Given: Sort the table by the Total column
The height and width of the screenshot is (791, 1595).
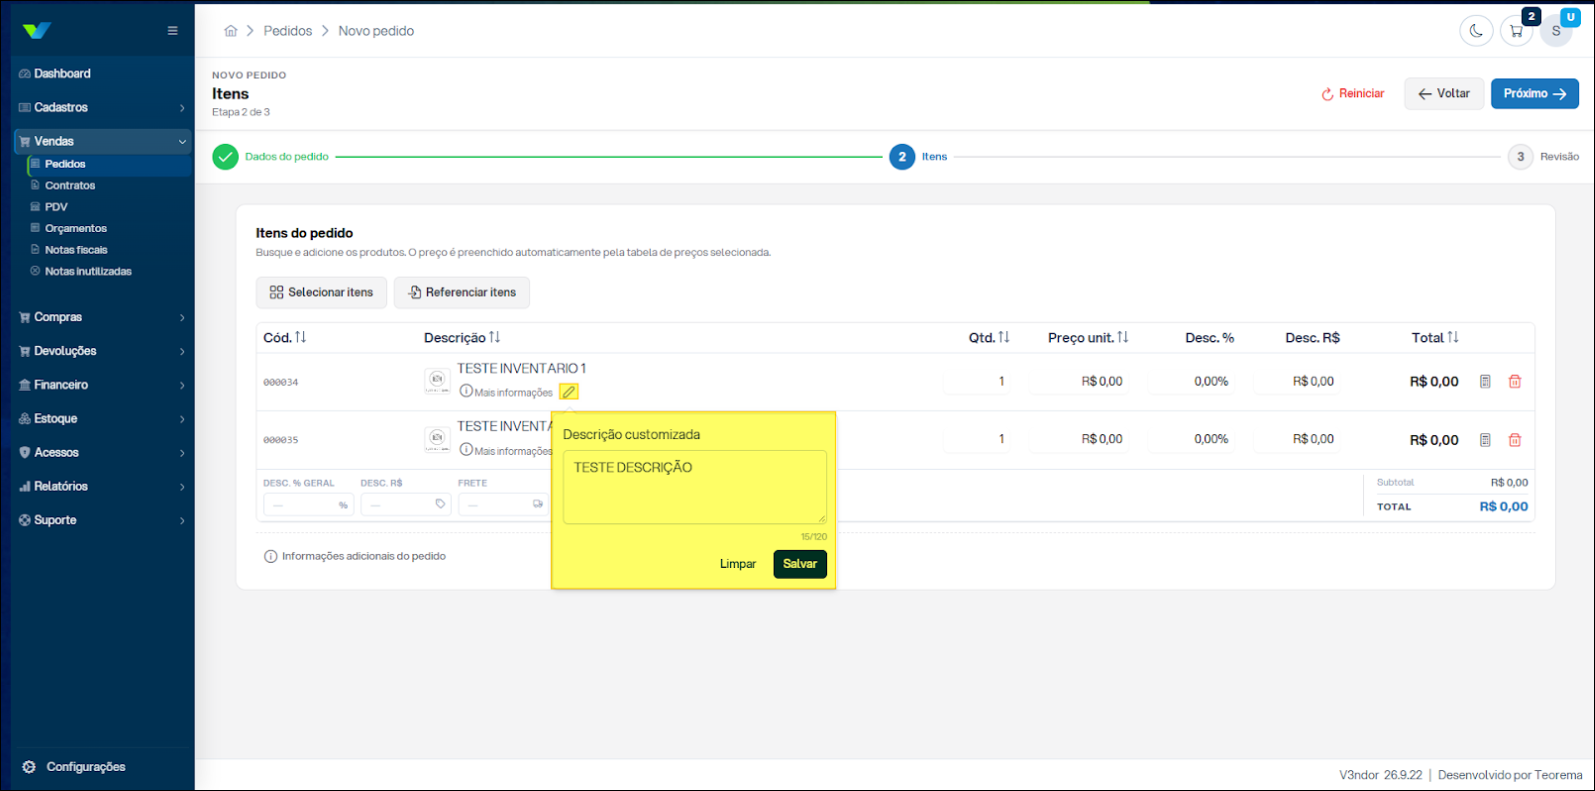Looking at the screenshot, I should [1435, 338].
